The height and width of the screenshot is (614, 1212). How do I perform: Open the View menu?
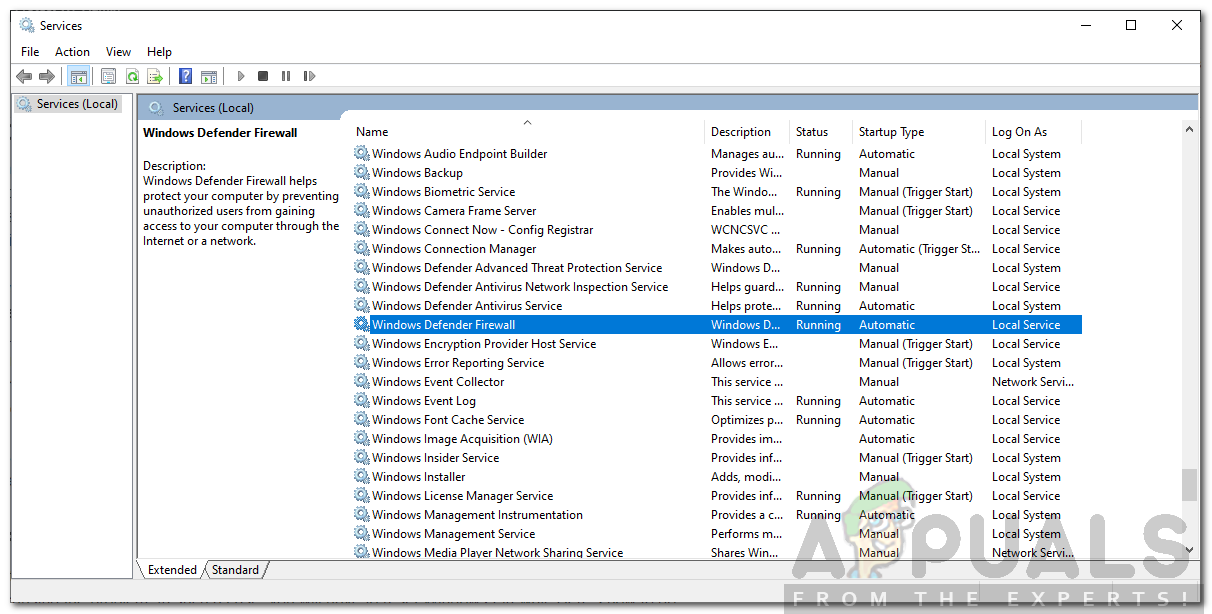(x=118, y=52)
